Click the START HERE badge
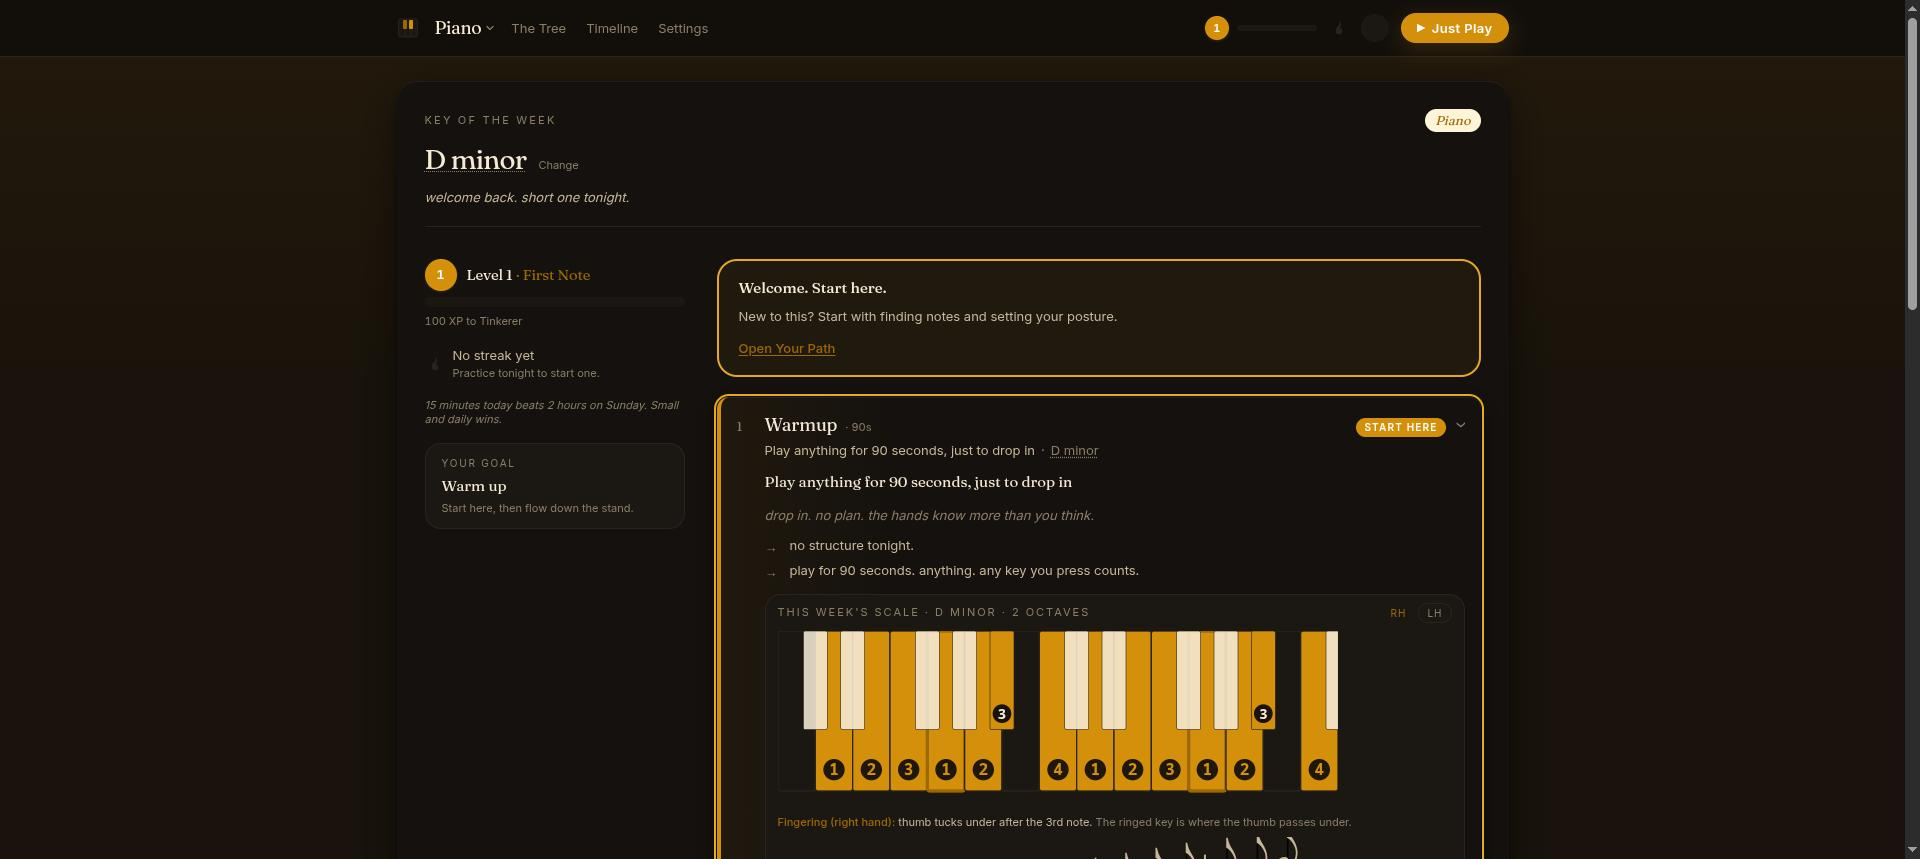The image size is (1920, 859). pyautogui.click(x=1400, y=427)
